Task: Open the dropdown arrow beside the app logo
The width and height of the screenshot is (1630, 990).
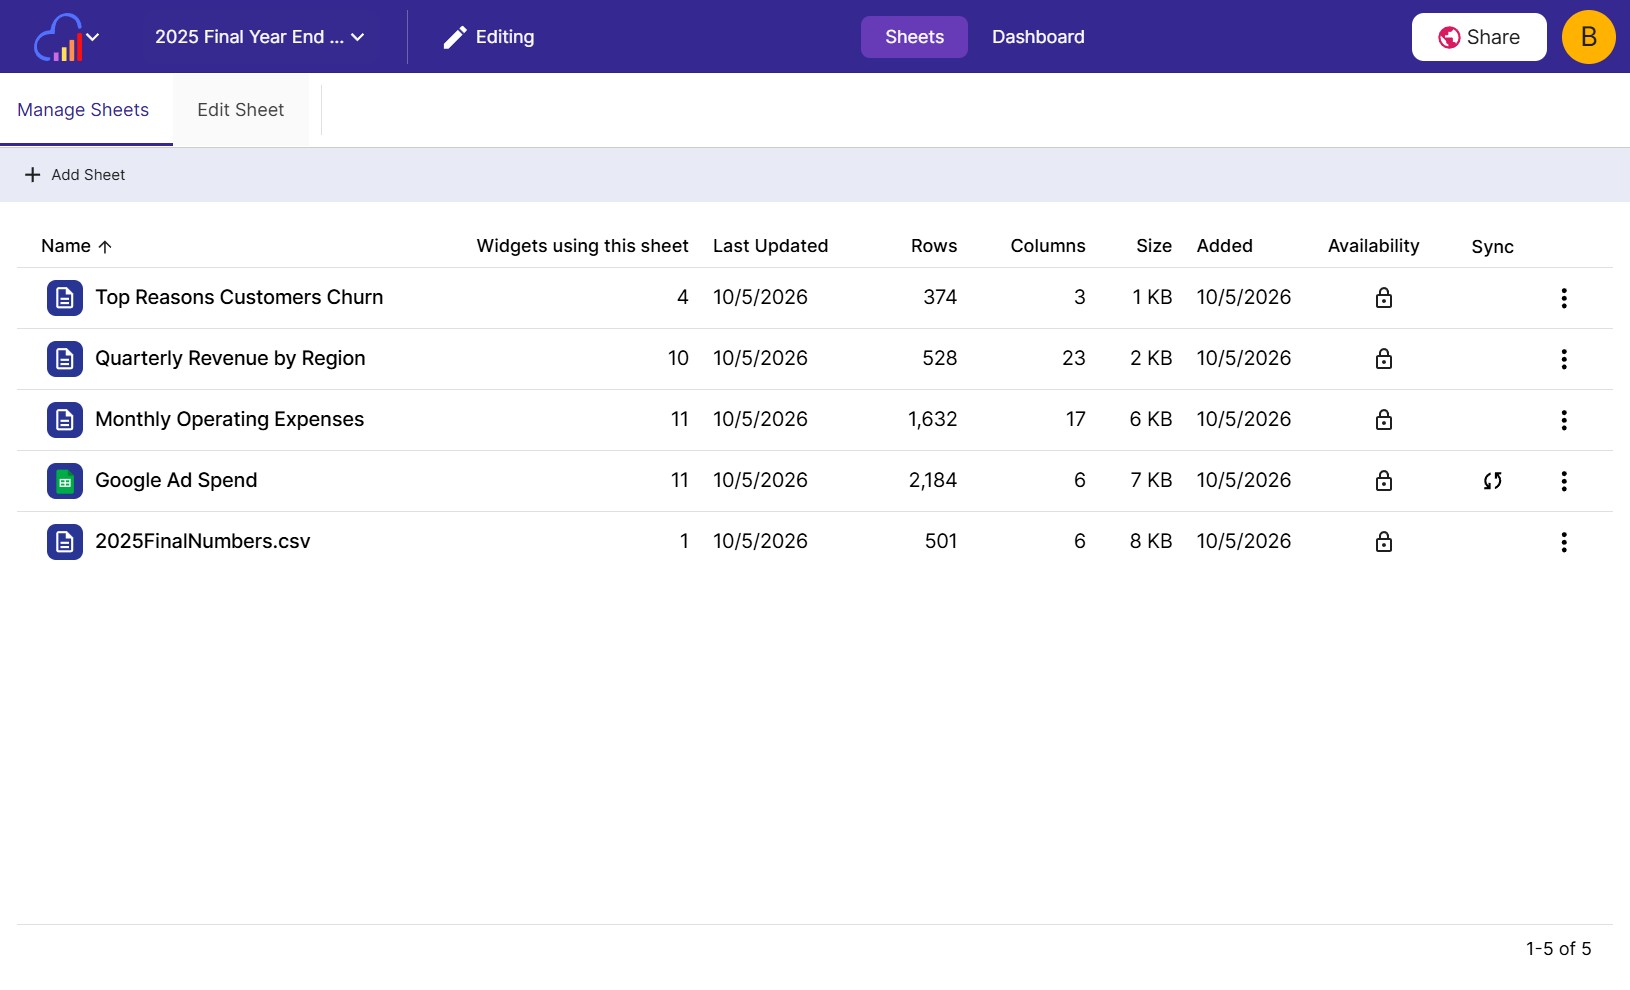Action: (x=93, y=37)
